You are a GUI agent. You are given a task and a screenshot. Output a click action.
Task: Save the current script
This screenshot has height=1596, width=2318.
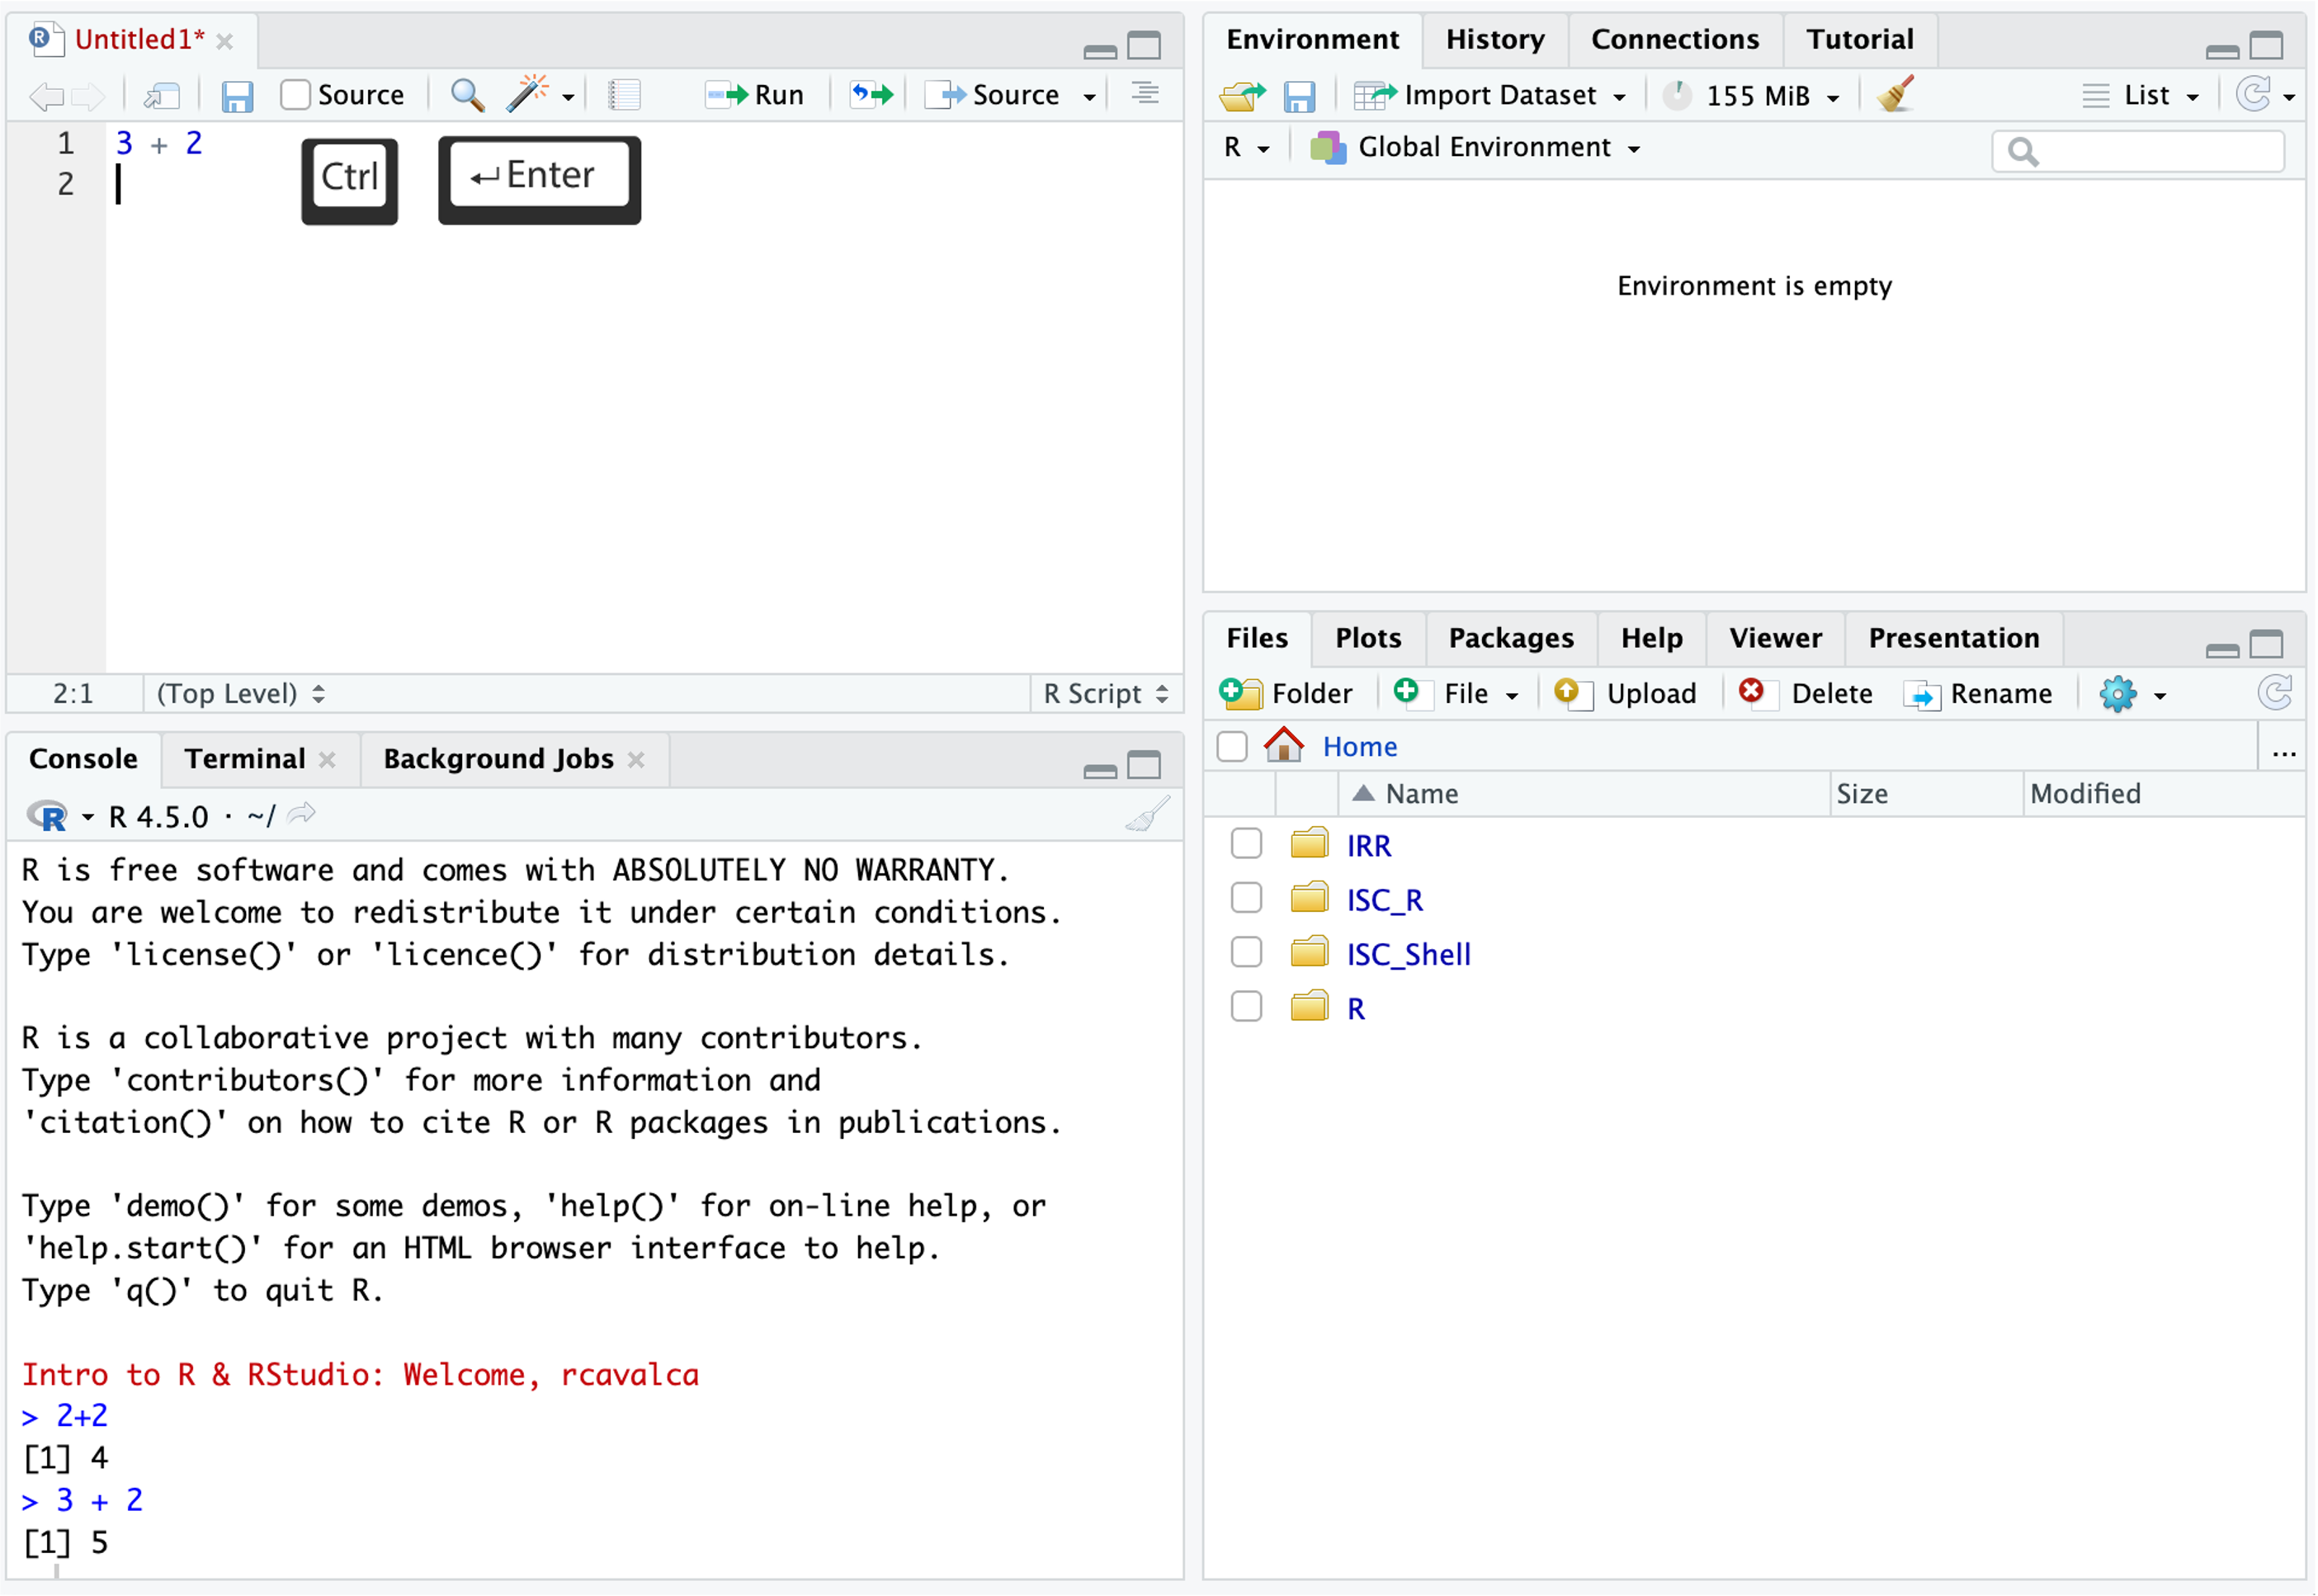tap(237, 95)
